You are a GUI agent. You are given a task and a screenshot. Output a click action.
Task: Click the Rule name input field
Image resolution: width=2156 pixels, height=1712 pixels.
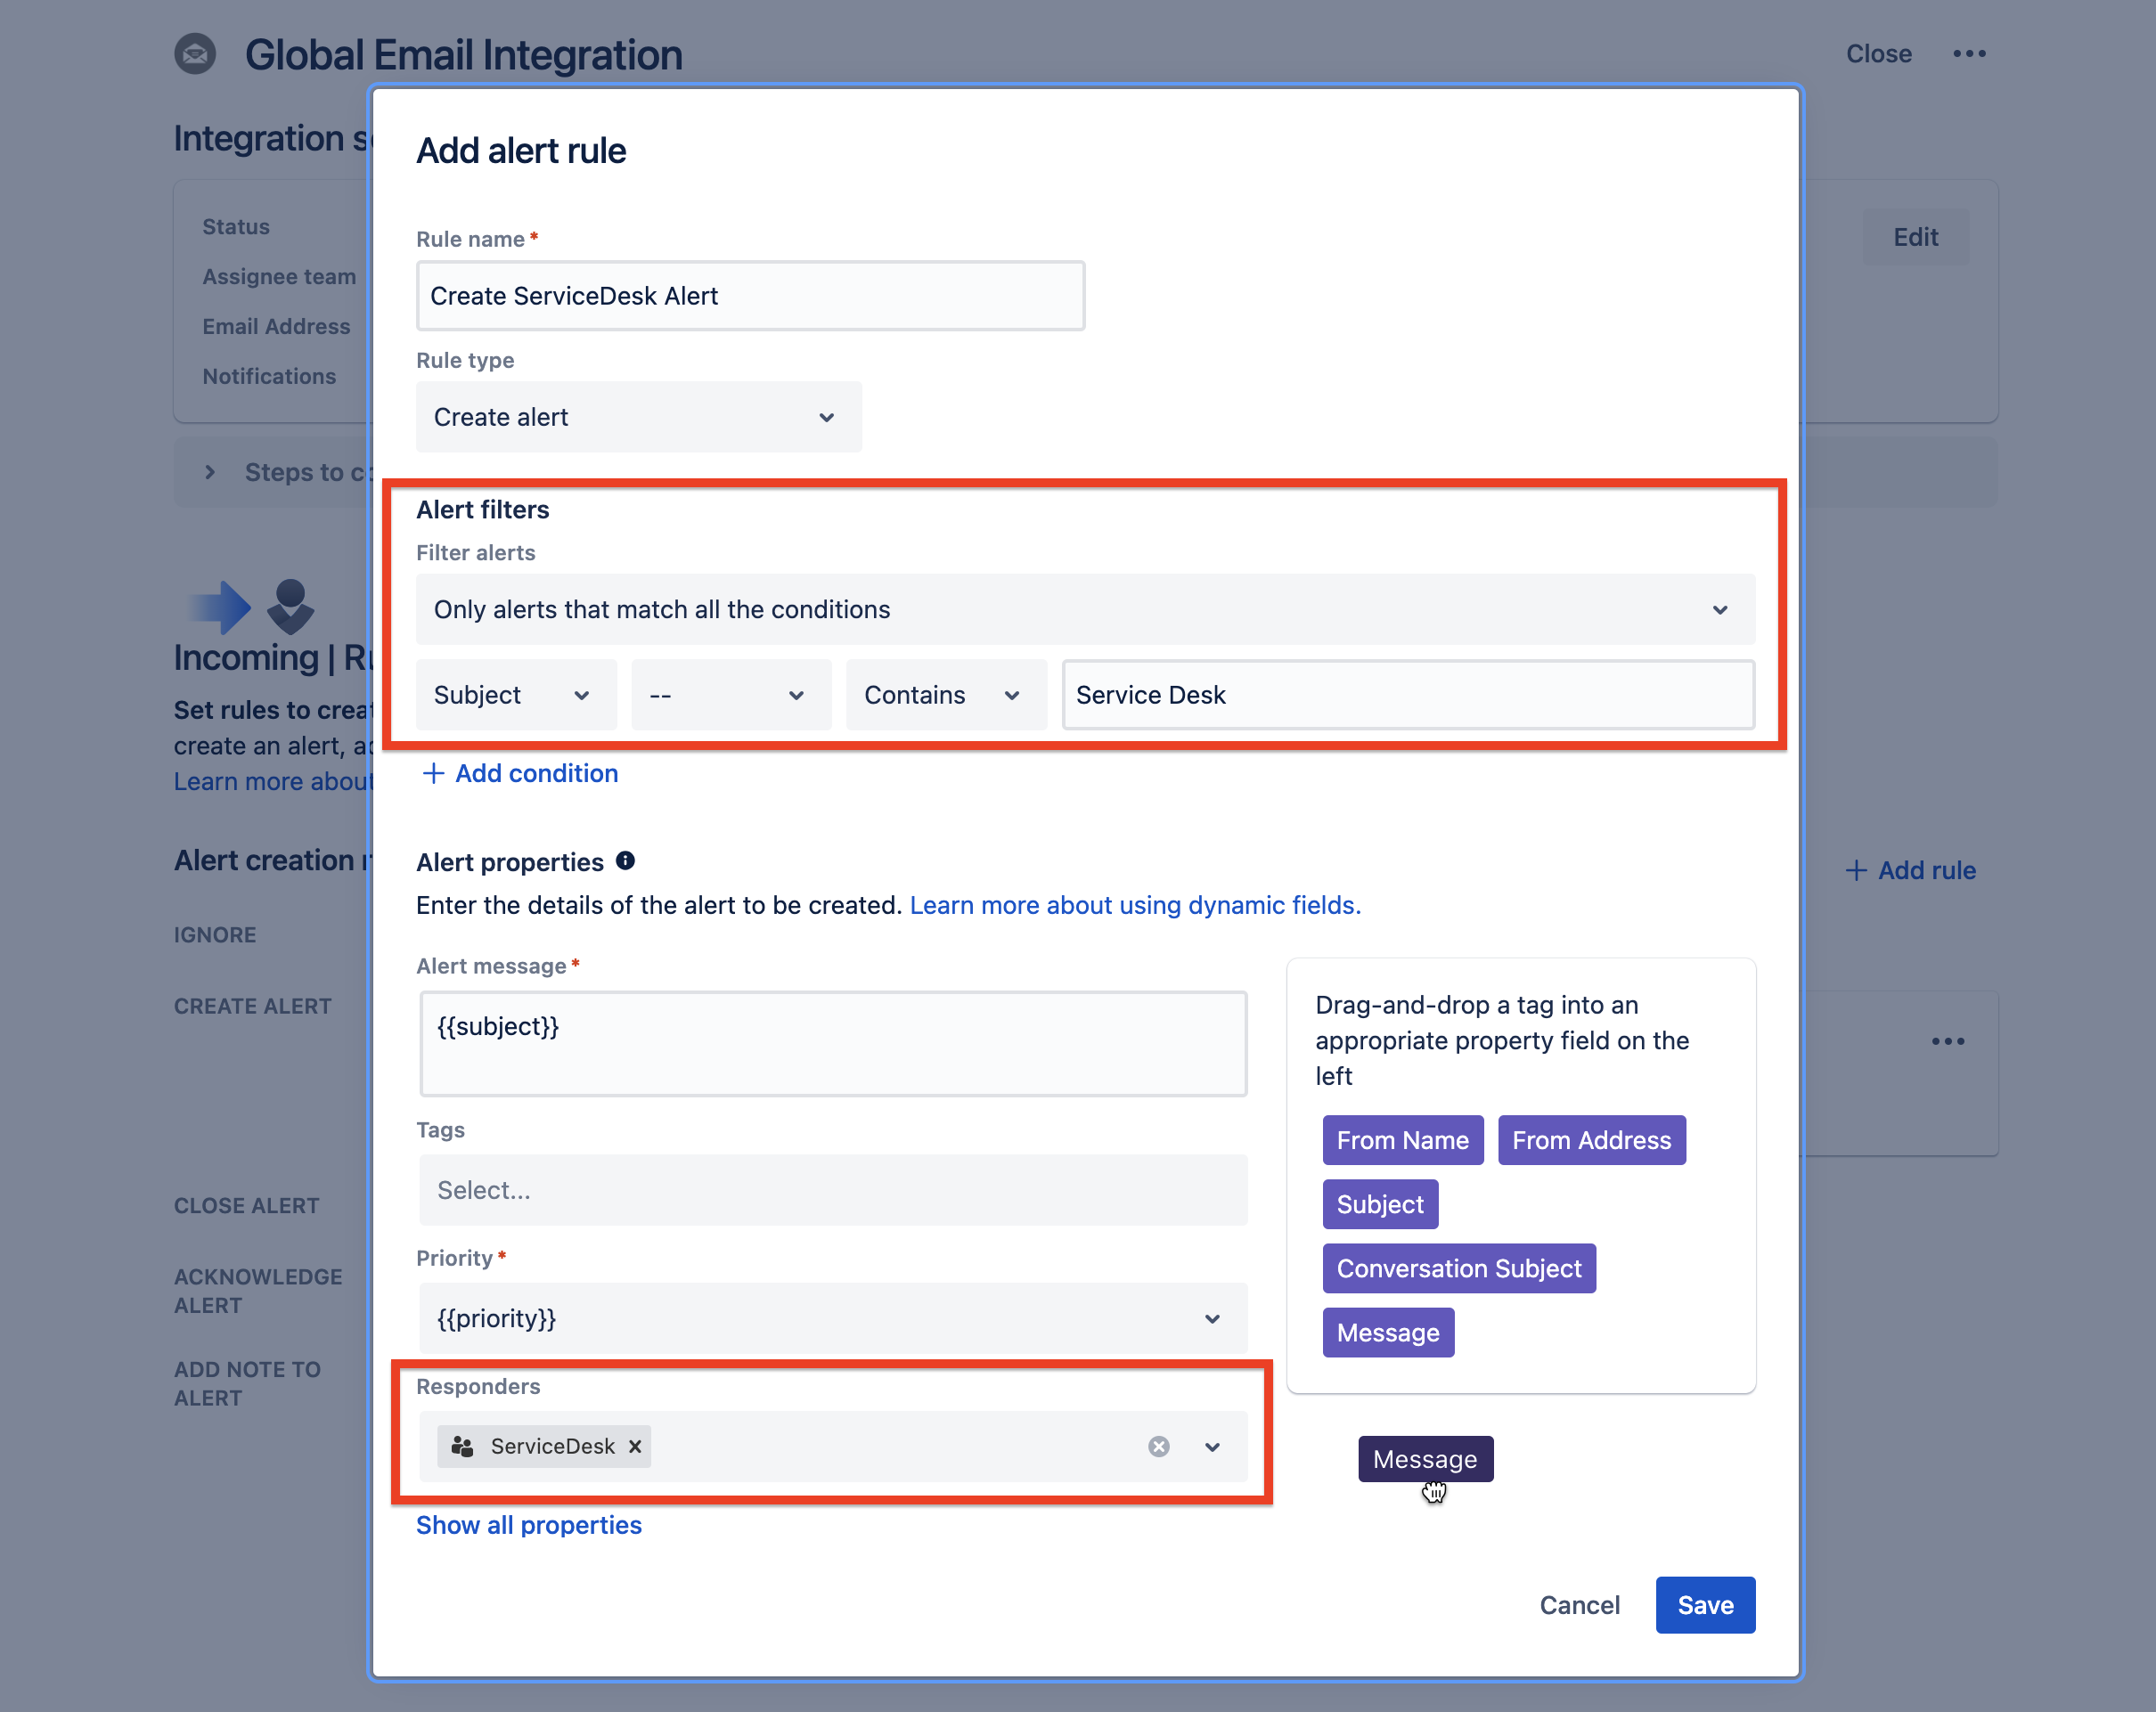751,296
